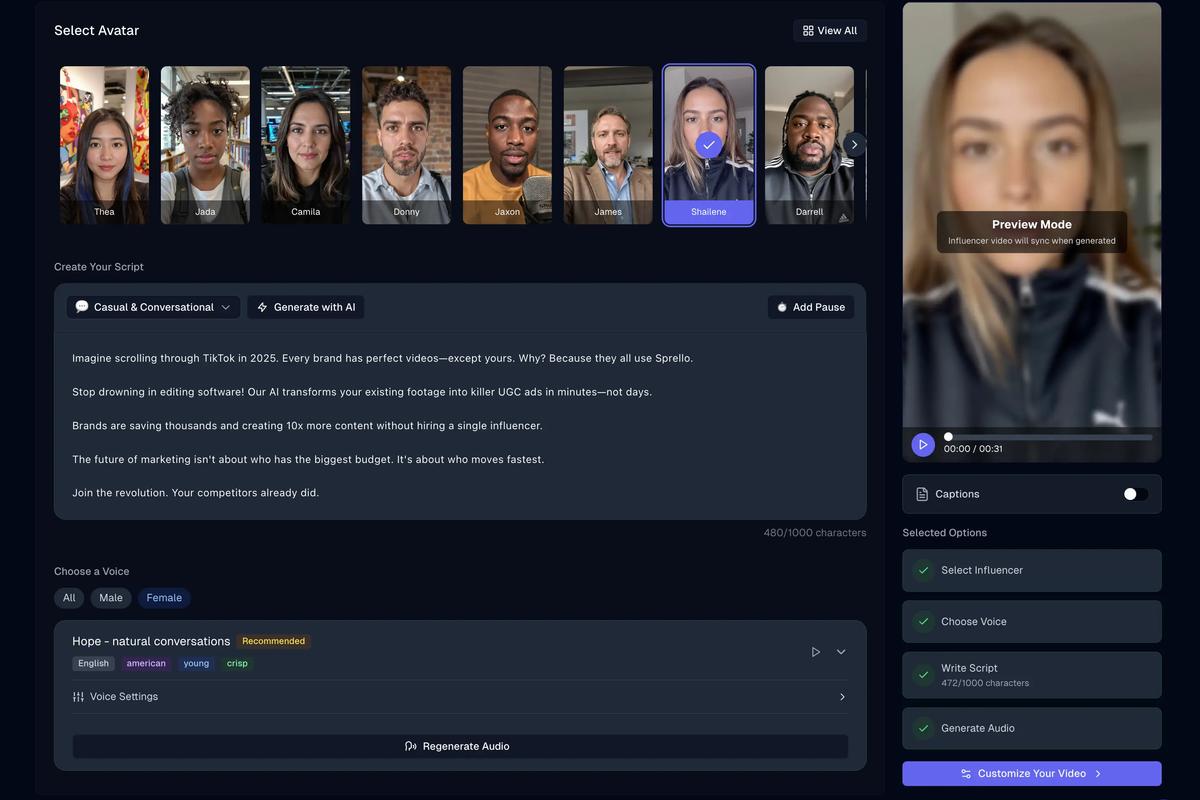1200x800 pixels.
Task: Choose the James avatar
Action: tap(608, 145)
